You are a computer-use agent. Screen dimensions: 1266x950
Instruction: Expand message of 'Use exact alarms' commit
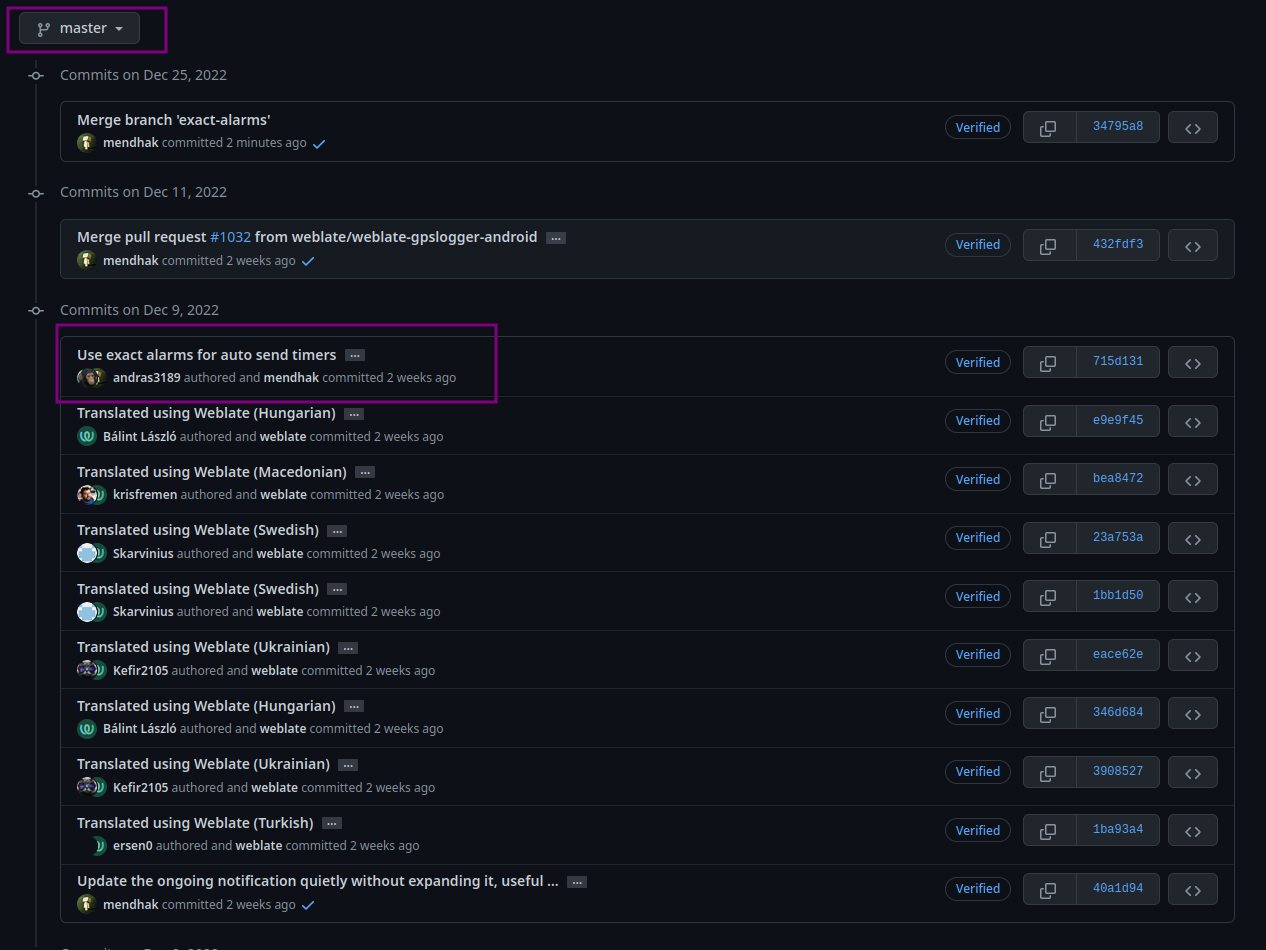click(x=354, y=355)
